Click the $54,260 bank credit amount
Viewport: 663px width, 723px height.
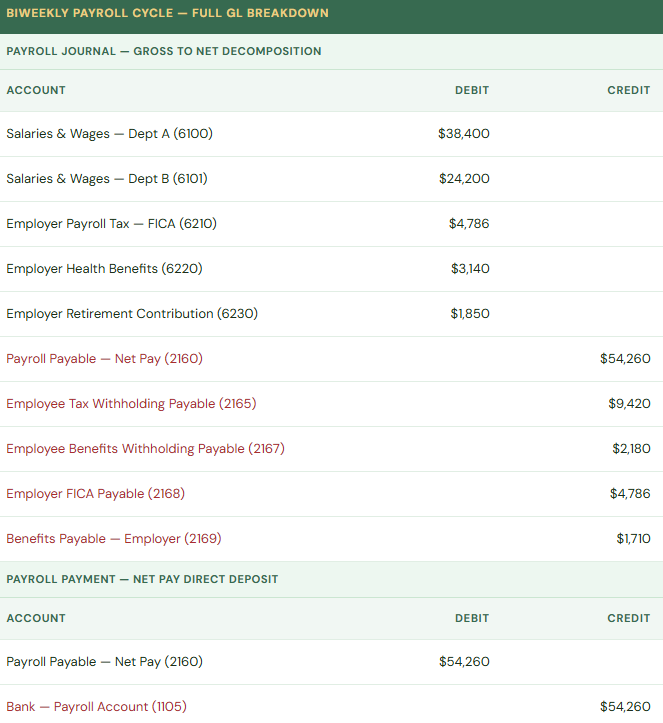point(625,707)
